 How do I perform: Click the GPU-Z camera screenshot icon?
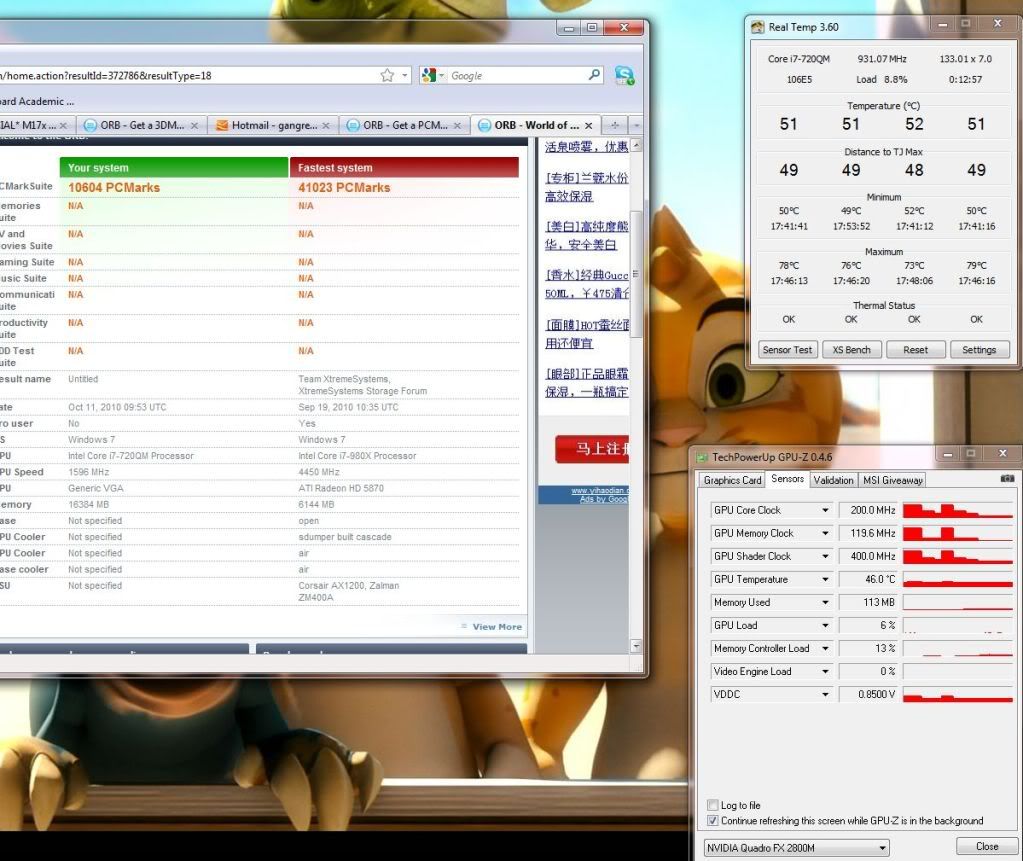coord(1007,479)
